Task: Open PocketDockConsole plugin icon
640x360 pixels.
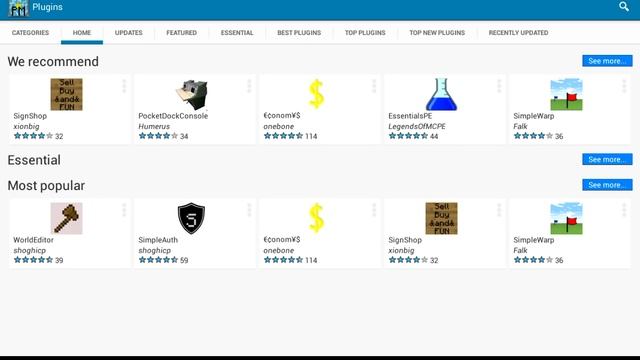Action: [192, 94]
